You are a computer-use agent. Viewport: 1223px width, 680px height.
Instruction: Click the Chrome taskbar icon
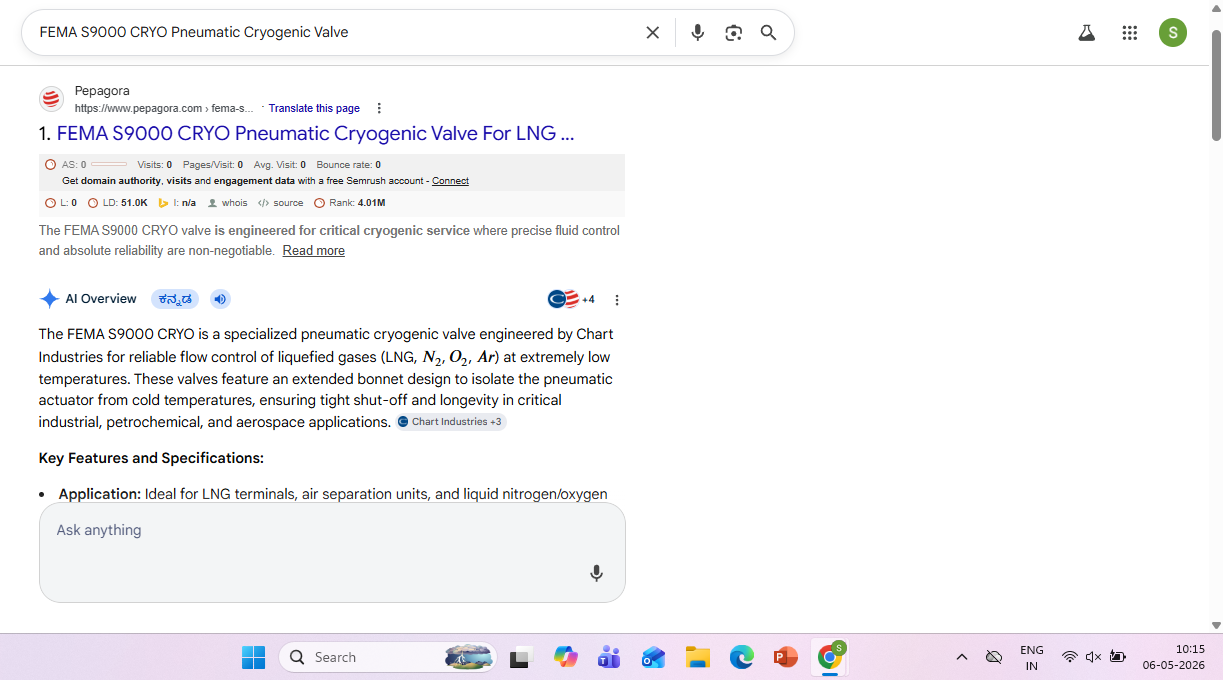coord(829,656)
